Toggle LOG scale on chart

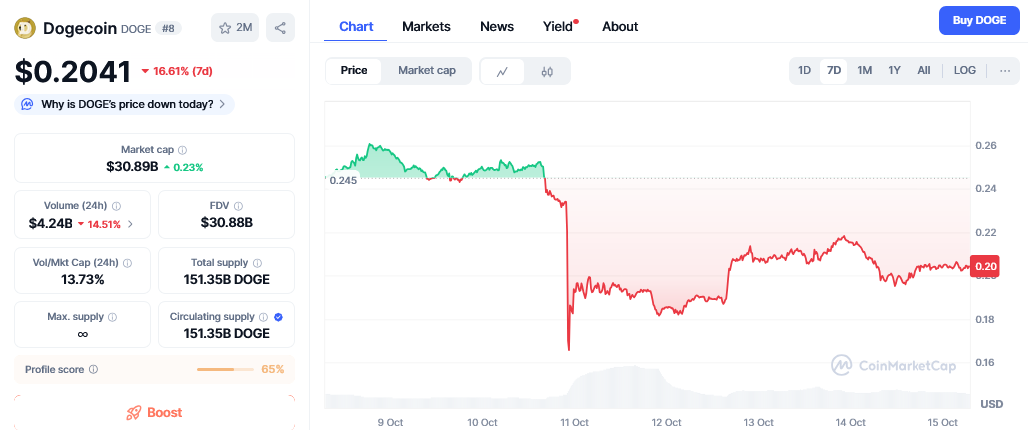965,71
